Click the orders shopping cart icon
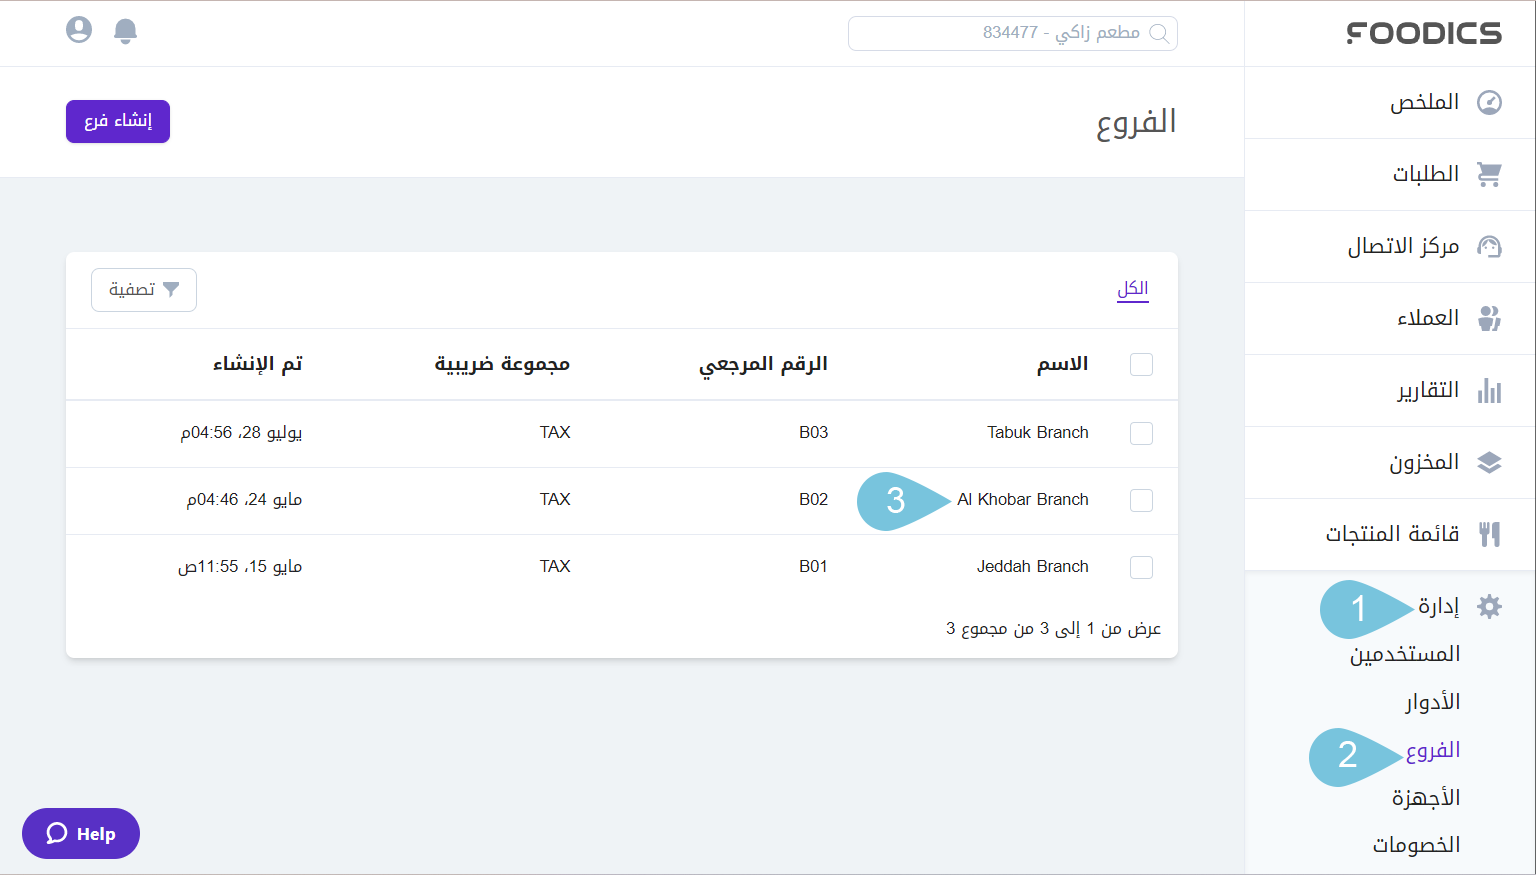The image size is (1536, 875). coord(1489,175)
